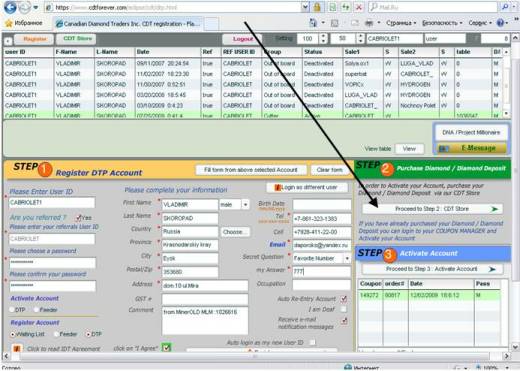
Task: Open status bar zoom level dropdown
Action: point(507,368)
